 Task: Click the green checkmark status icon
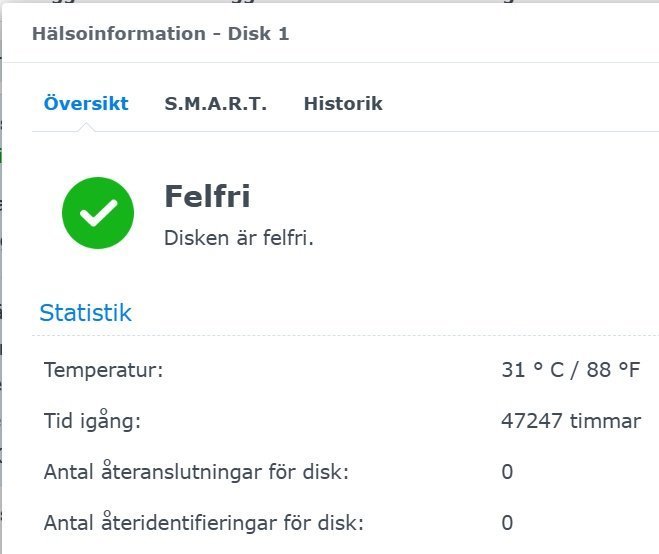coord(98,212)
